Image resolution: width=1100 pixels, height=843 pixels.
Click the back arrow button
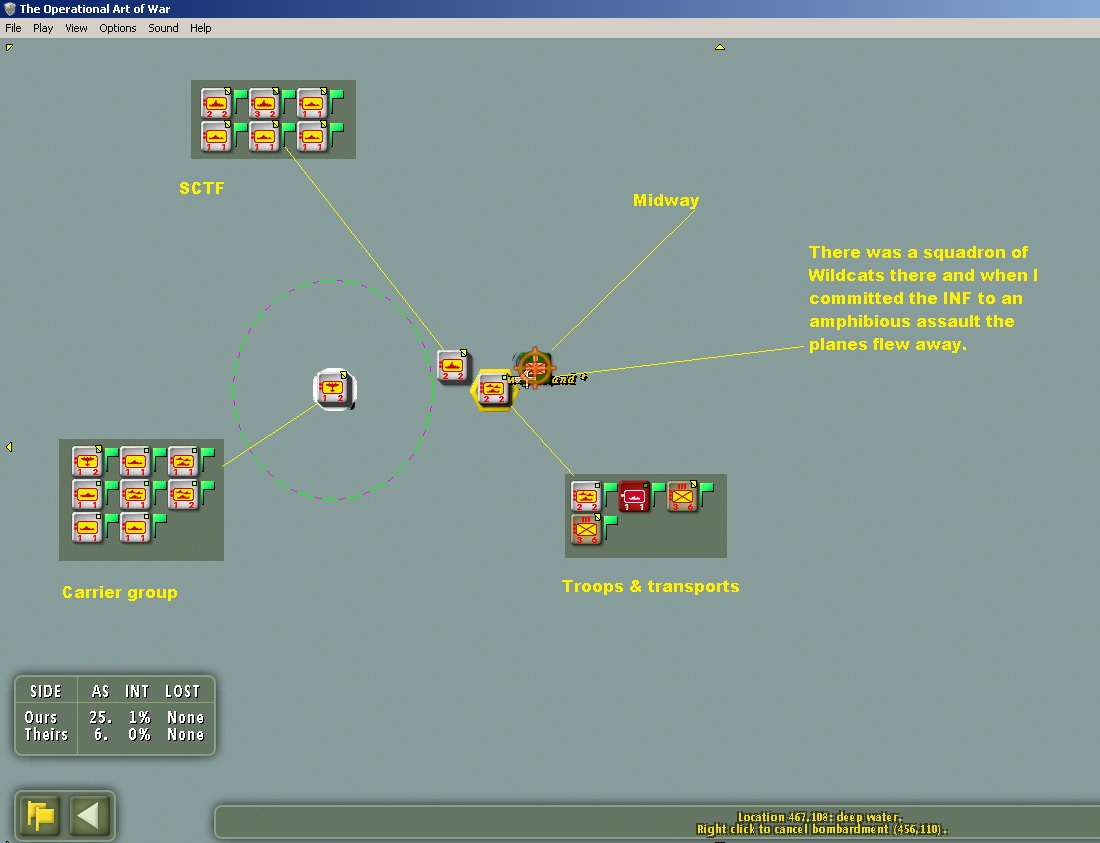88,816
